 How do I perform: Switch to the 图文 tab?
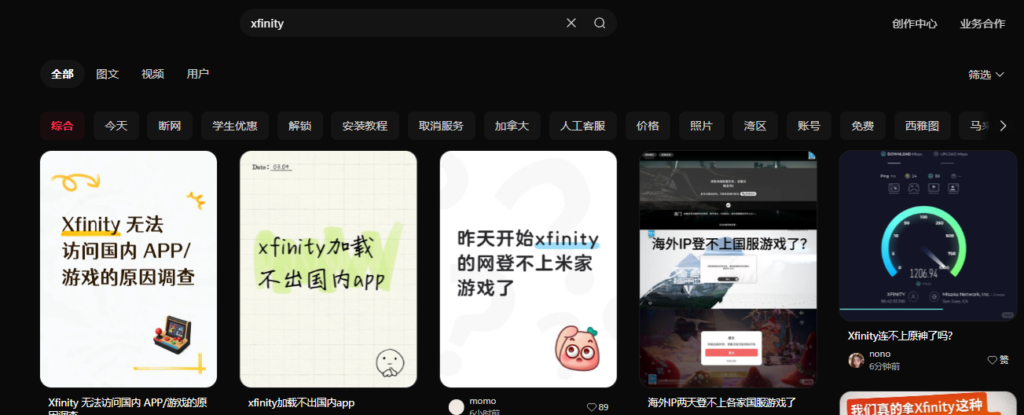click(x=107, y=74)
